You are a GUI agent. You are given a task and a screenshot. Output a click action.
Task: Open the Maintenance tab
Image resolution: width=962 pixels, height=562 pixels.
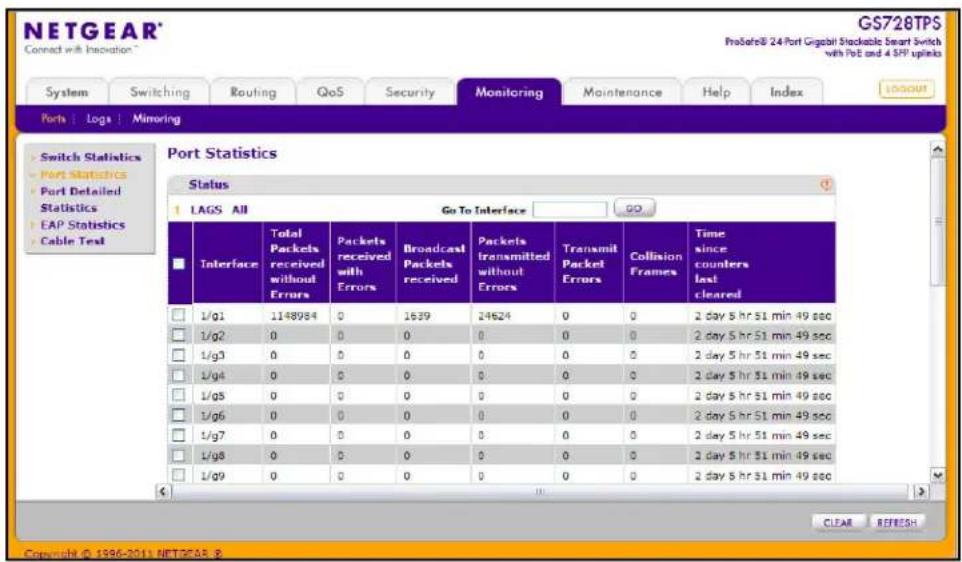622,92
